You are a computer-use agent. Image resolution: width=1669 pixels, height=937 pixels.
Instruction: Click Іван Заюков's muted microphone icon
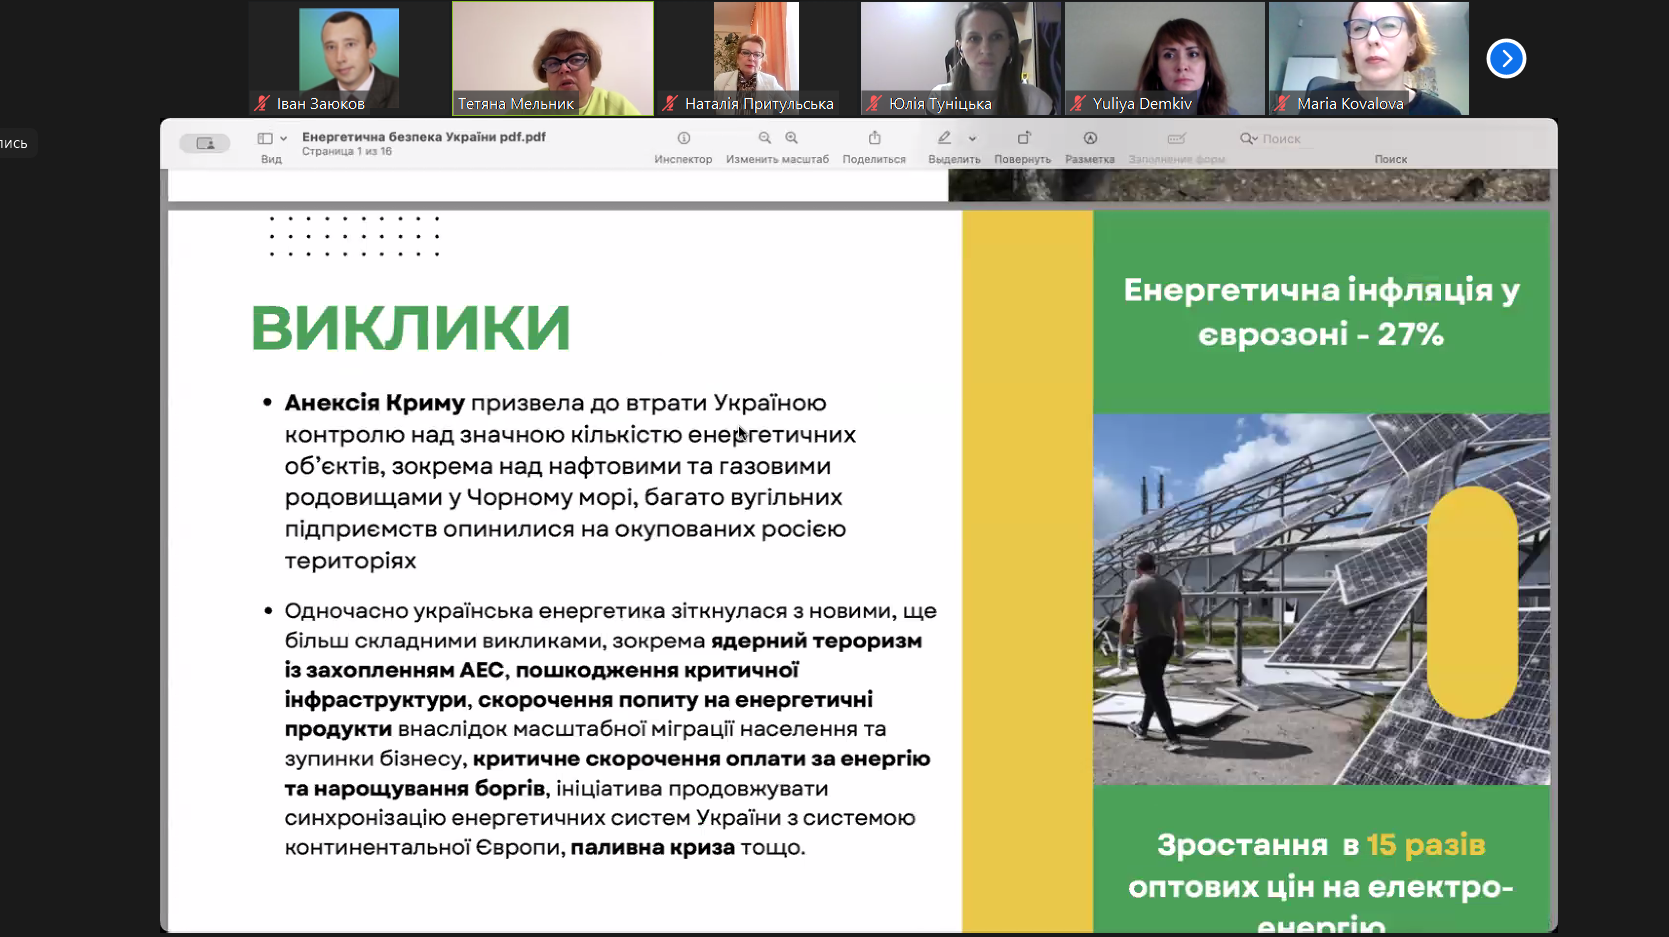(x=263, y=103)
